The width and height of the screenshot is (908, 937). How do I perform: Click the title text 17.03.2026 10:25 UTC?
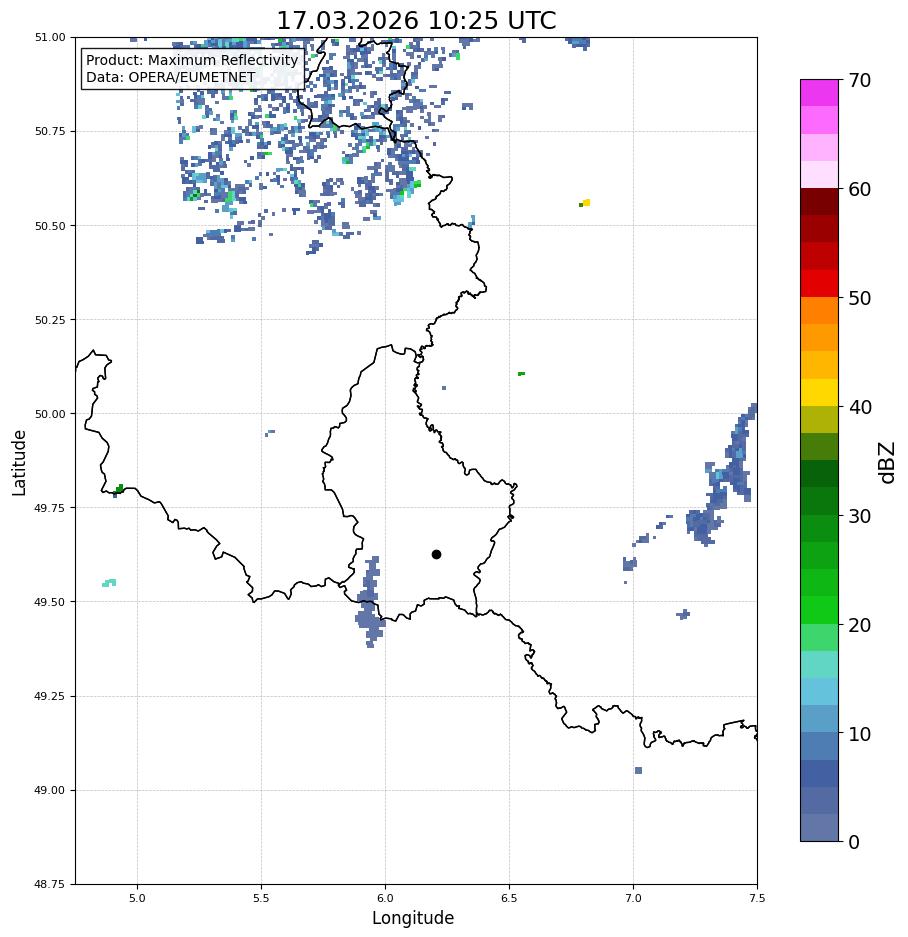pyautogui.click(x=416, y=20)
